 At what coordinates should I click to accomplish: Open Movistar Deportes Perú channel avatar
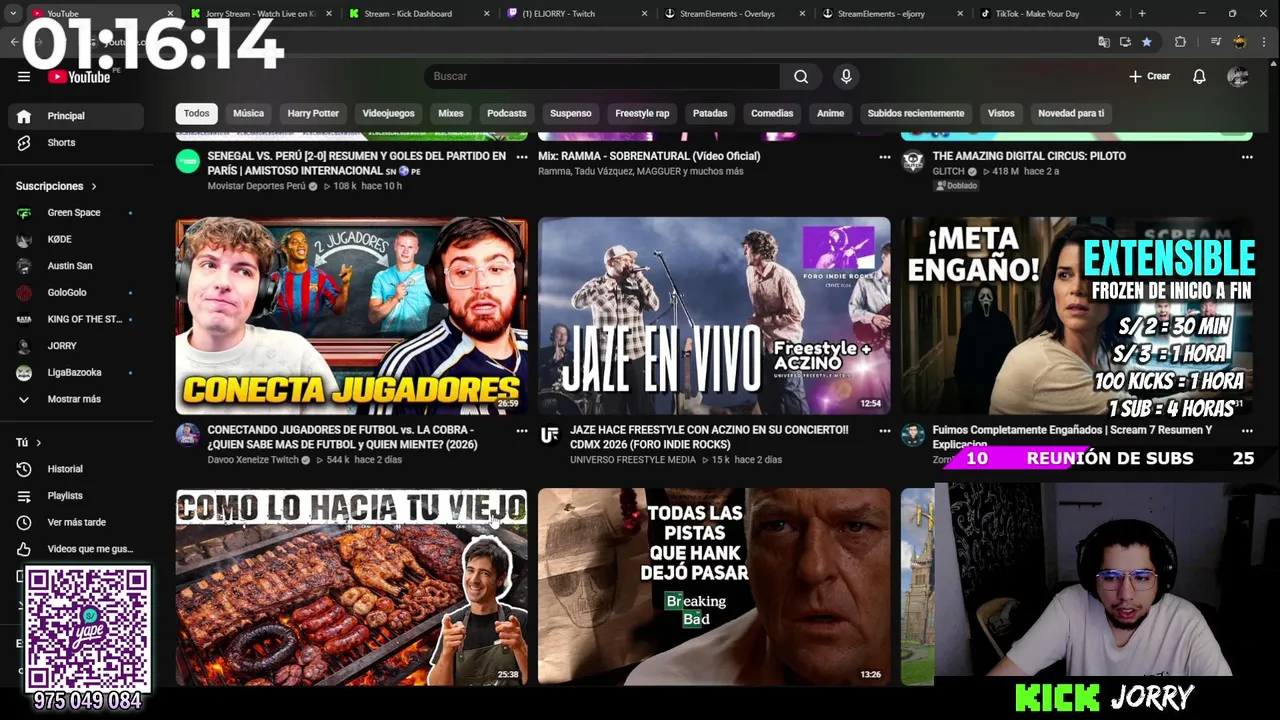(x=188, y=161)
